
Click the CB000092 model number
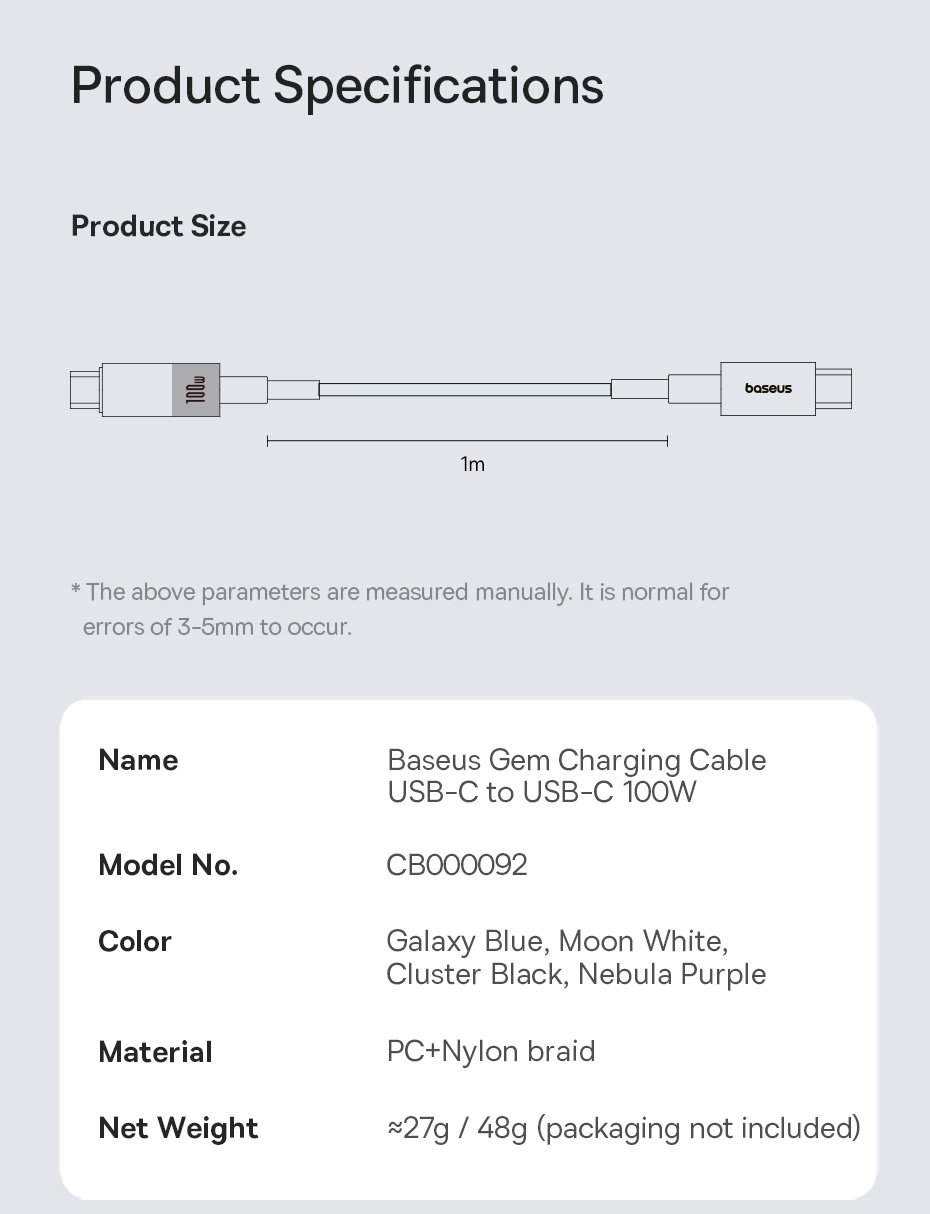click(457, 865)
